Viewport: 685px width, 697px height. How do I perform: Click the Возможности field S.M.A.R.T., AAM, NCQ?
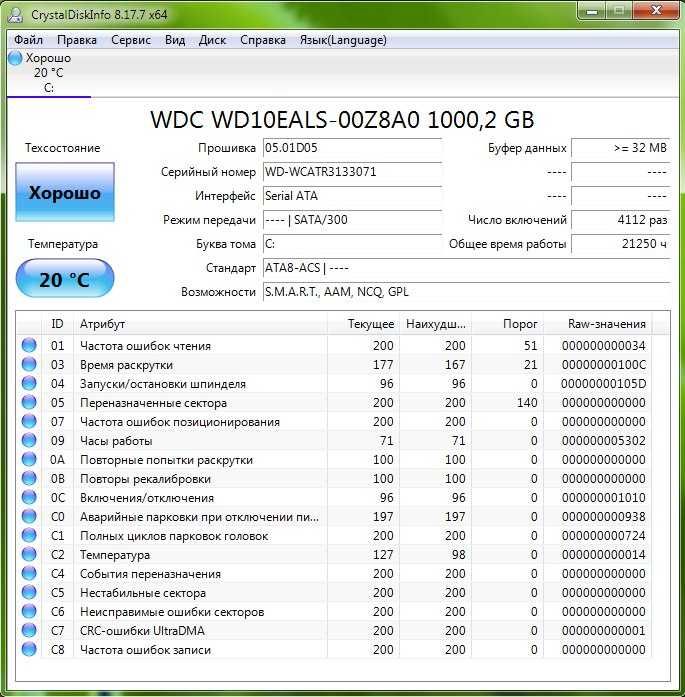(x=466, y=292)
